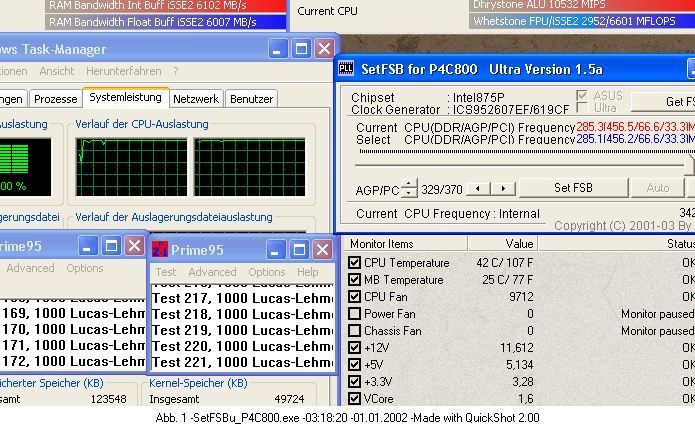Minimize the Task-Manager window
The height and width of the screenshot is (429, 695).
[x=278, y=49]
